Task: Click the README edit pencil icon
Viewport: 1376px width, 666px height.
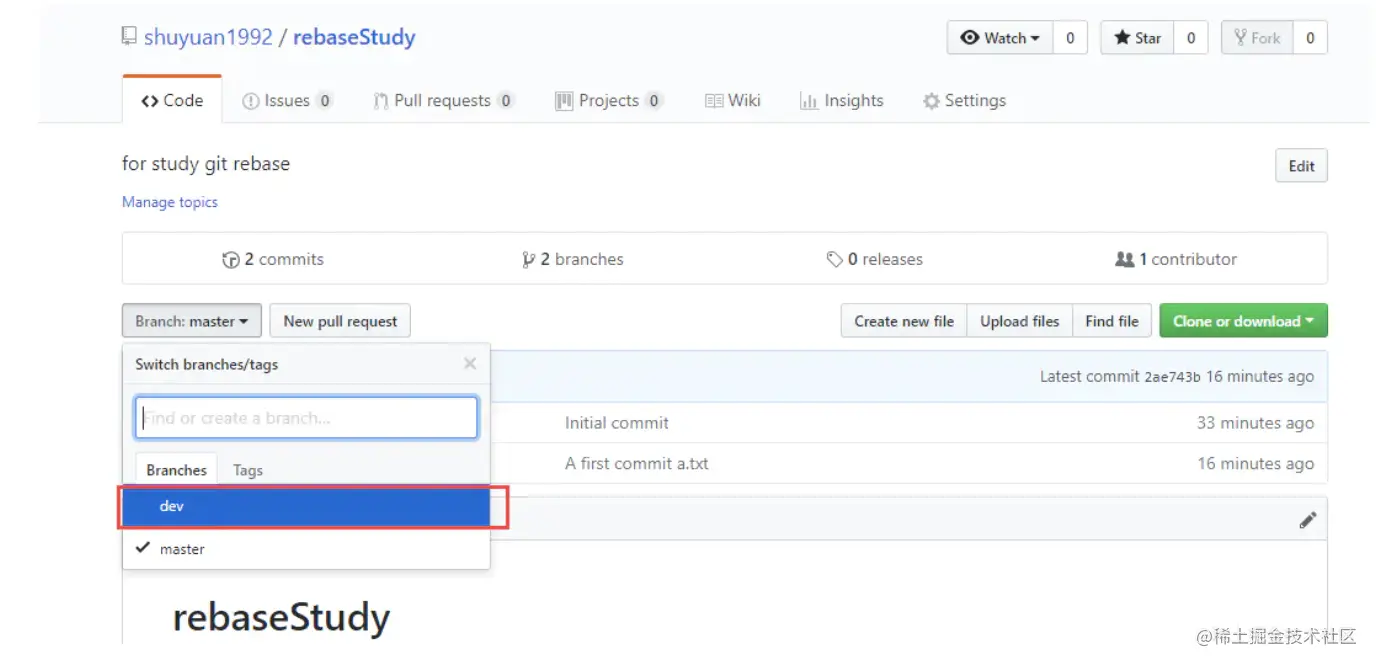Action: [x=1307, y=520]
